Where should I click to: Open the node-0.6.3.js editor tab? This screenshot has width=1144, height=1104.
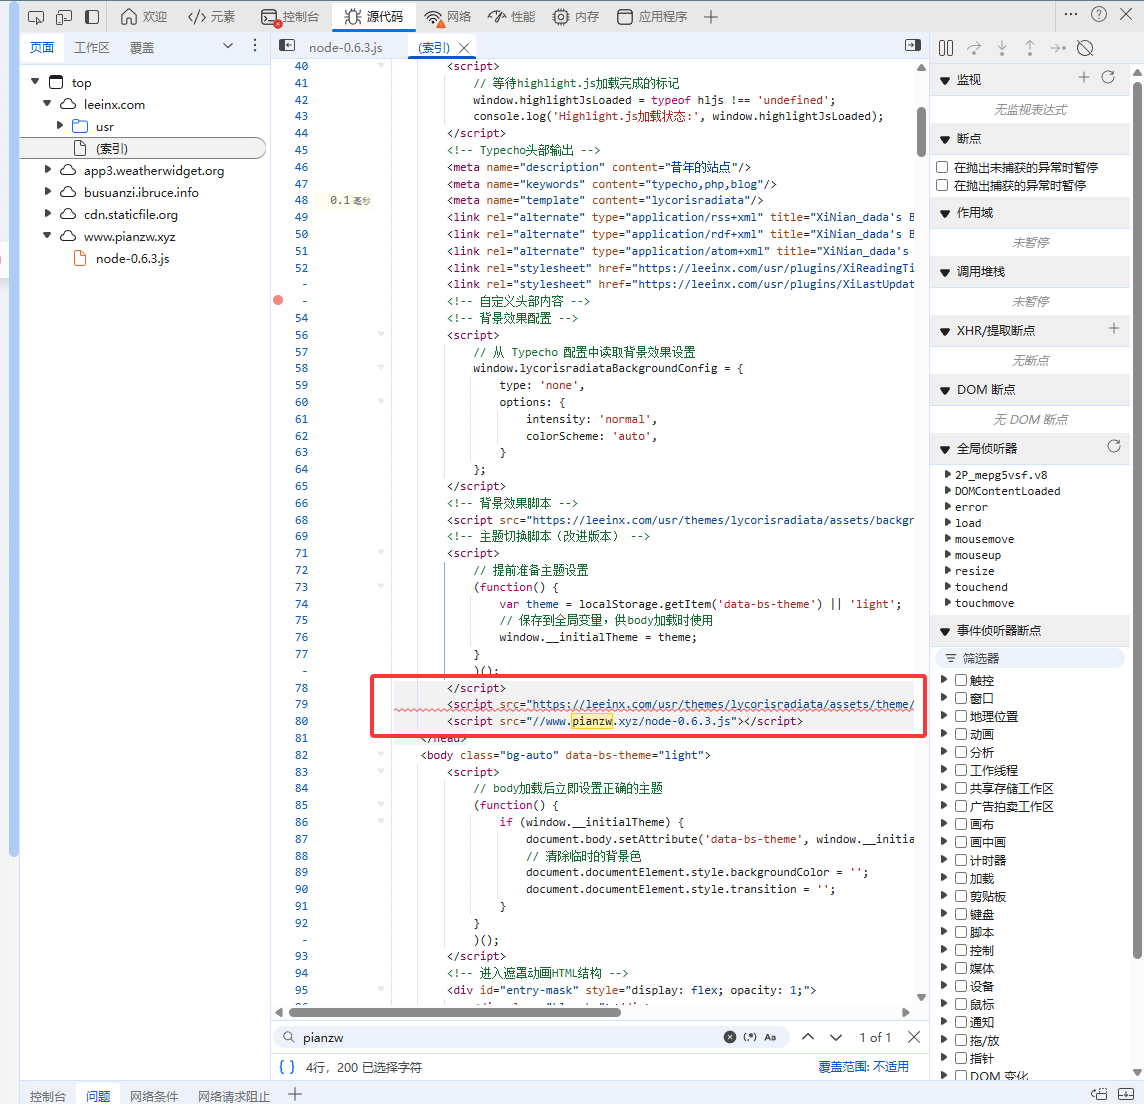(345, 47)
